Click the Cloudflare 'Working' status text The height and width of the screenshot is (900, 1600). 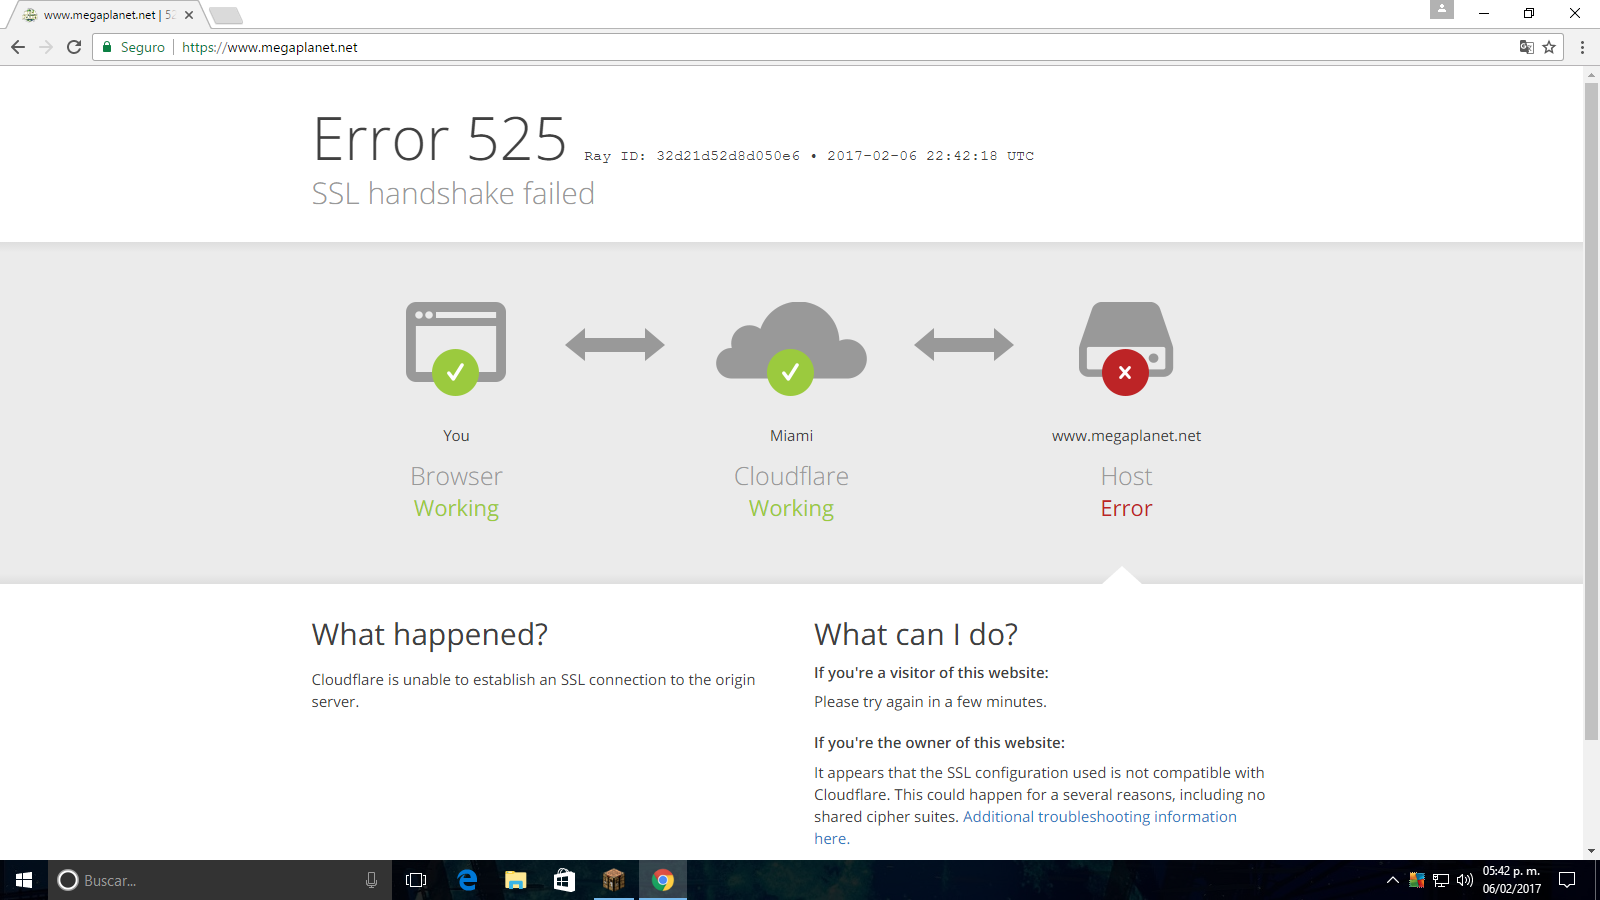791,508
